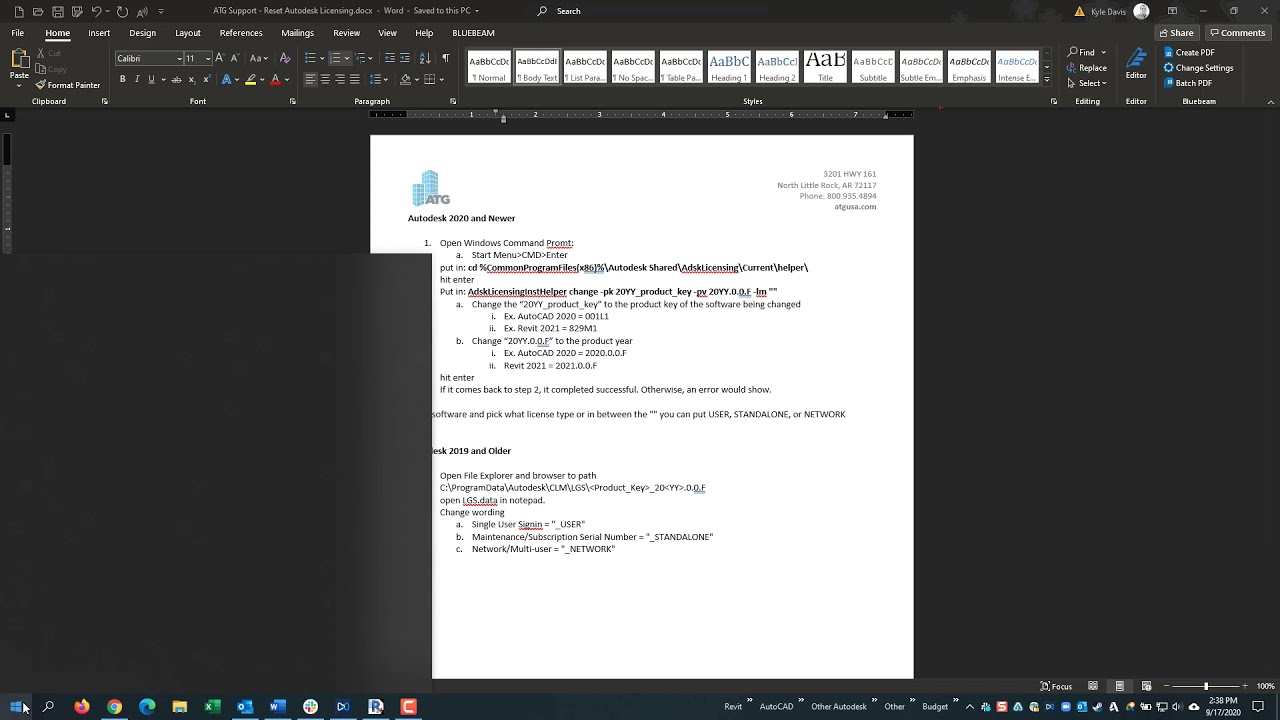
Task: Justify the paragraph text
Action: point(355,79)
